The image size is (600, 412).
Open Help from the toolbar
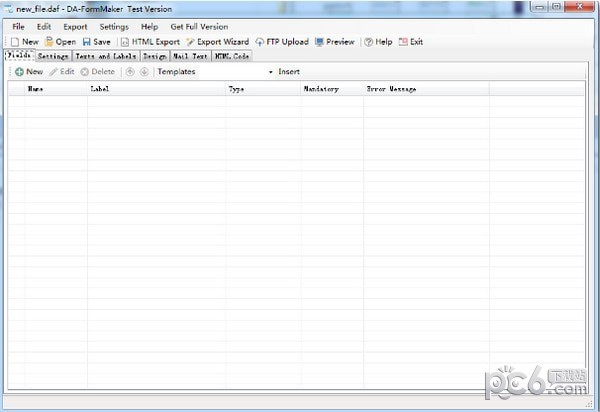point(369,42)
